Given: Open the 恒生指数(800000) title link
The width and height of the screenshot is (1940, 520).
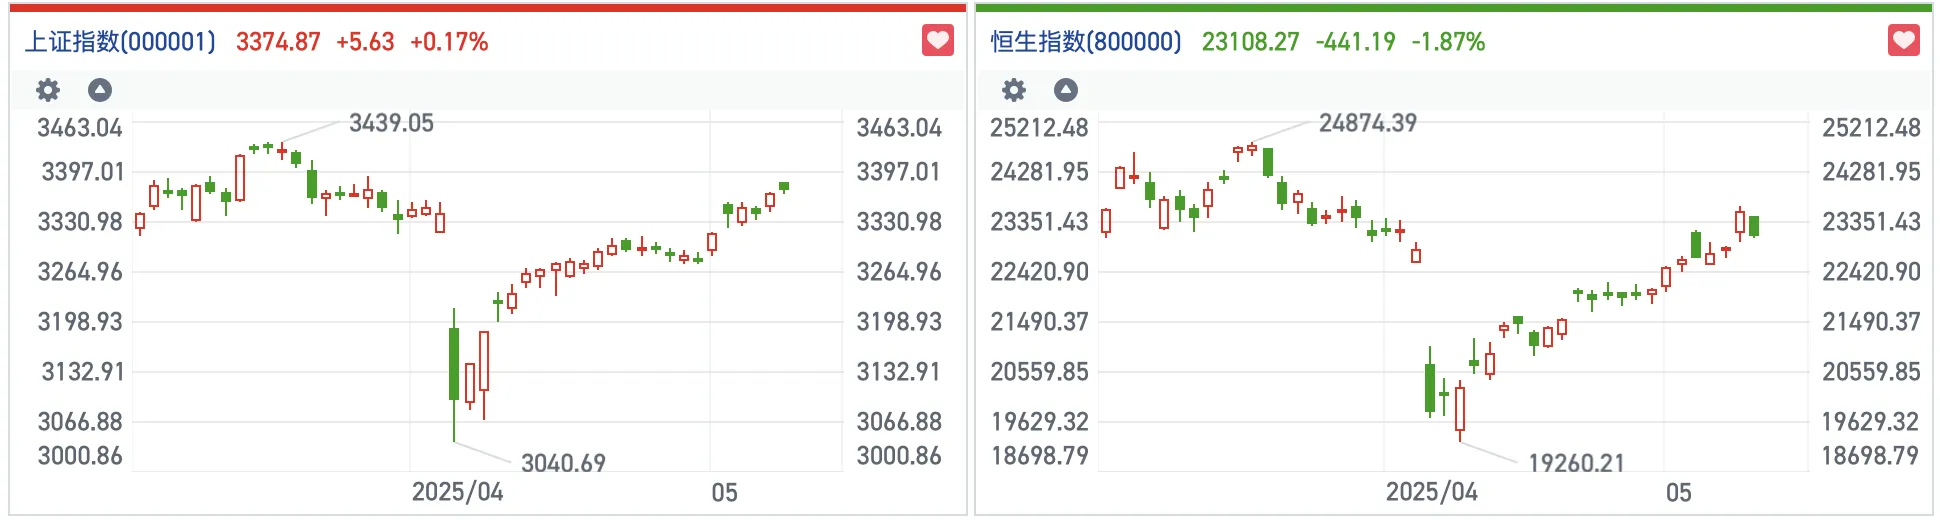Looking at the screenshot, I should (x=1086, y=42).
